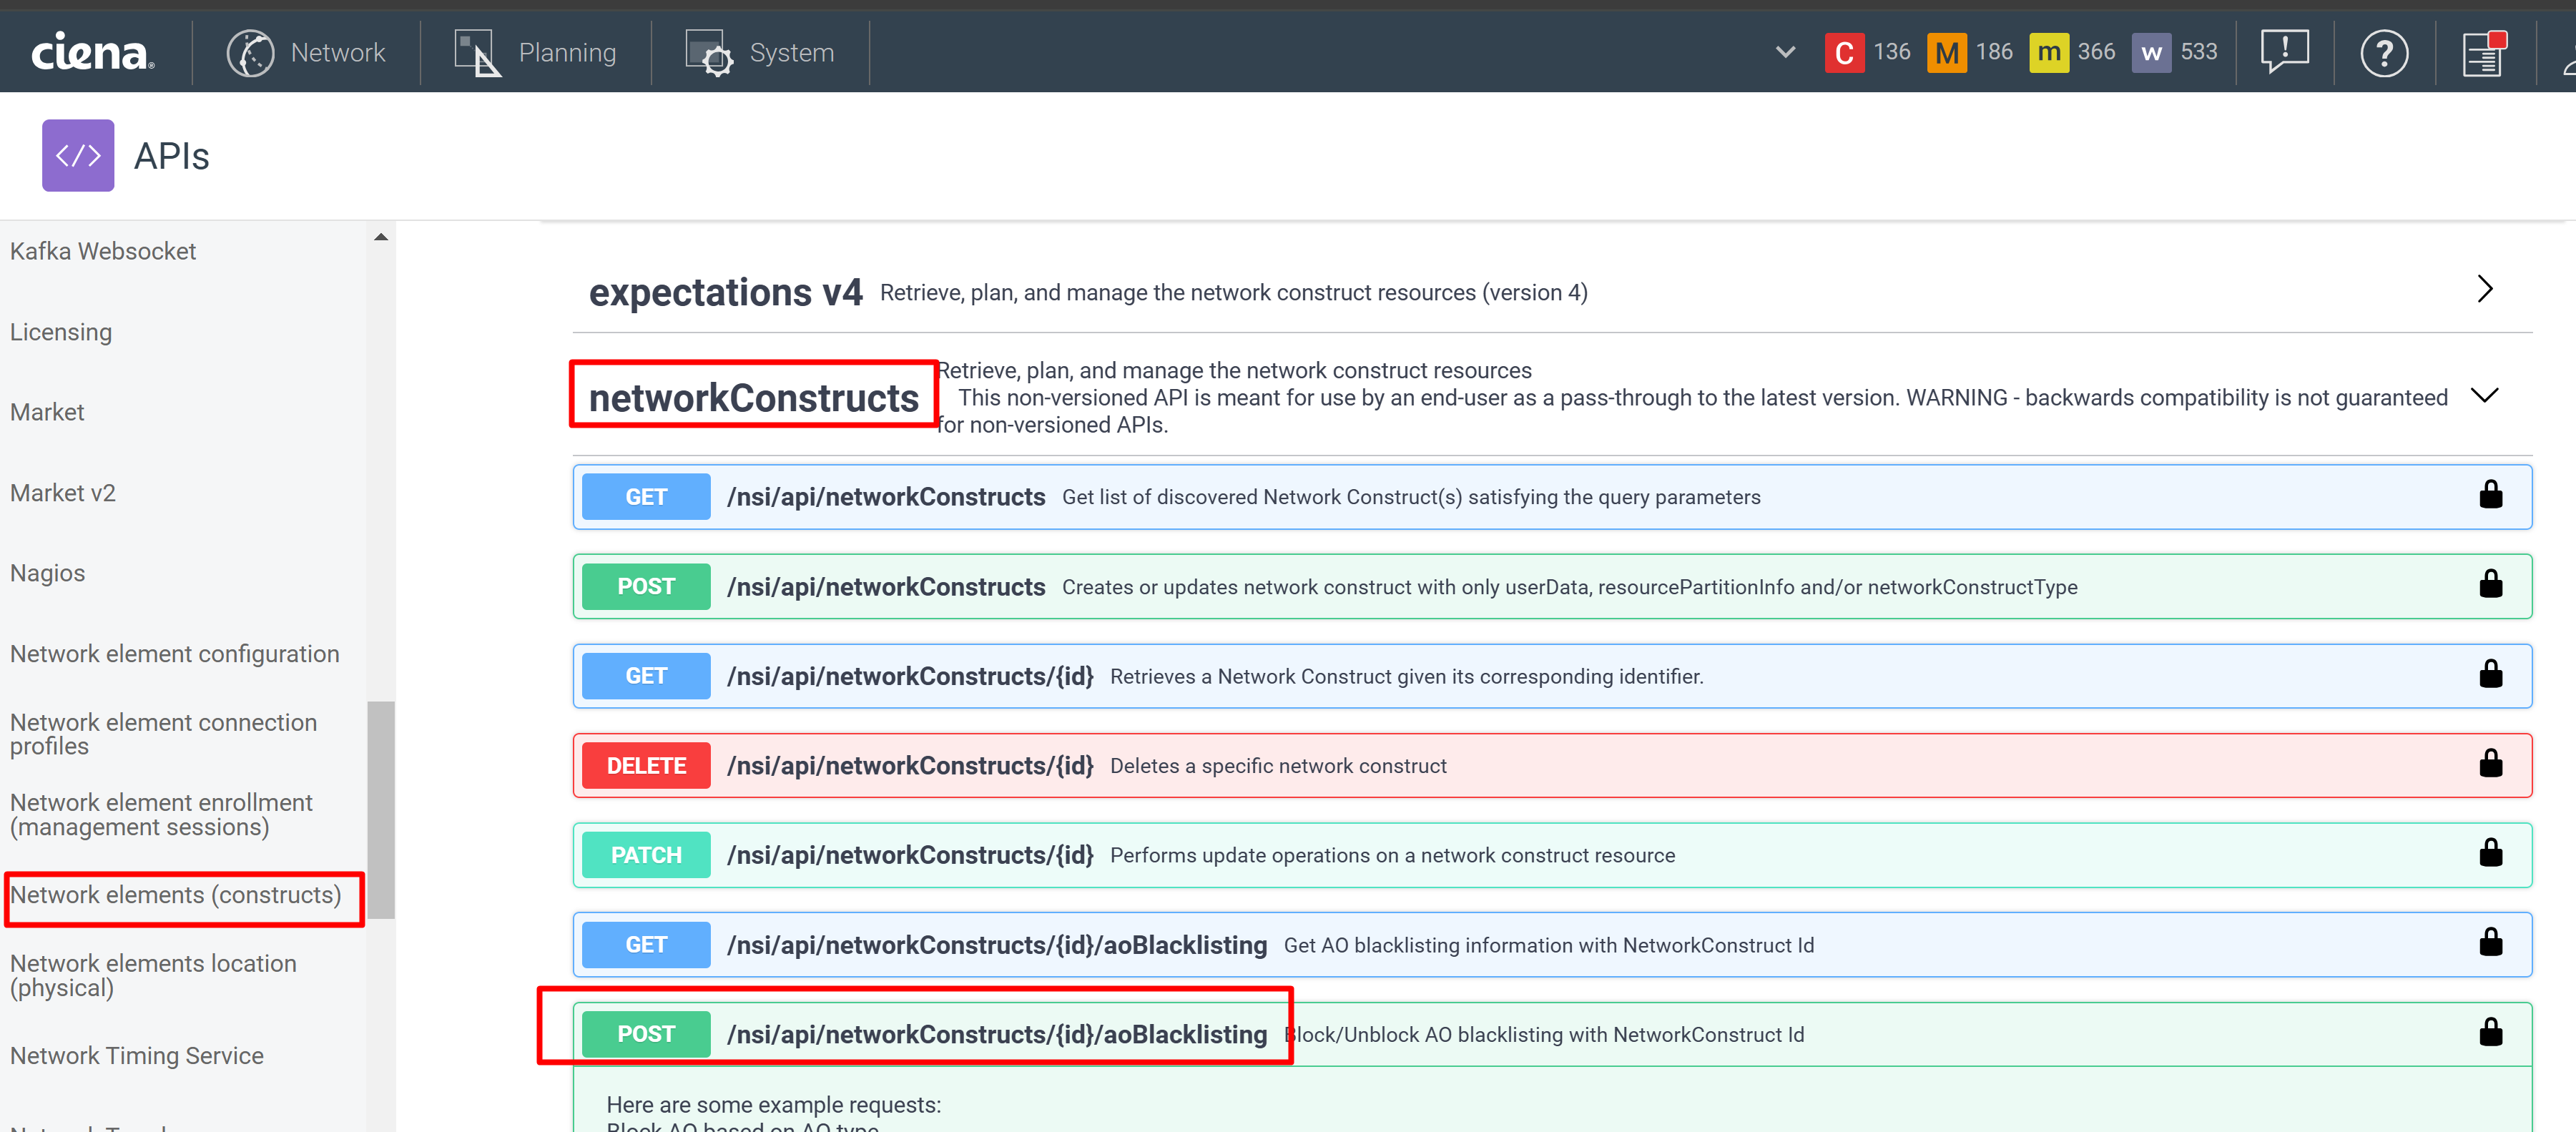Viewport: 2576px width, 1132px height.
Task: Expand POST /nsi/api/networkConstructs operation
Action: pos(1552,586)
